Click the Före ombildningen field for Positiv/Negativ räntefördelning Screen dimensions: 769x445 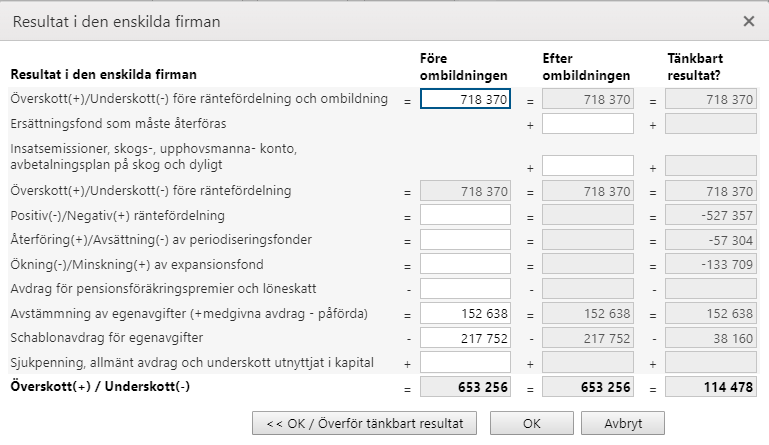point(465,215)
